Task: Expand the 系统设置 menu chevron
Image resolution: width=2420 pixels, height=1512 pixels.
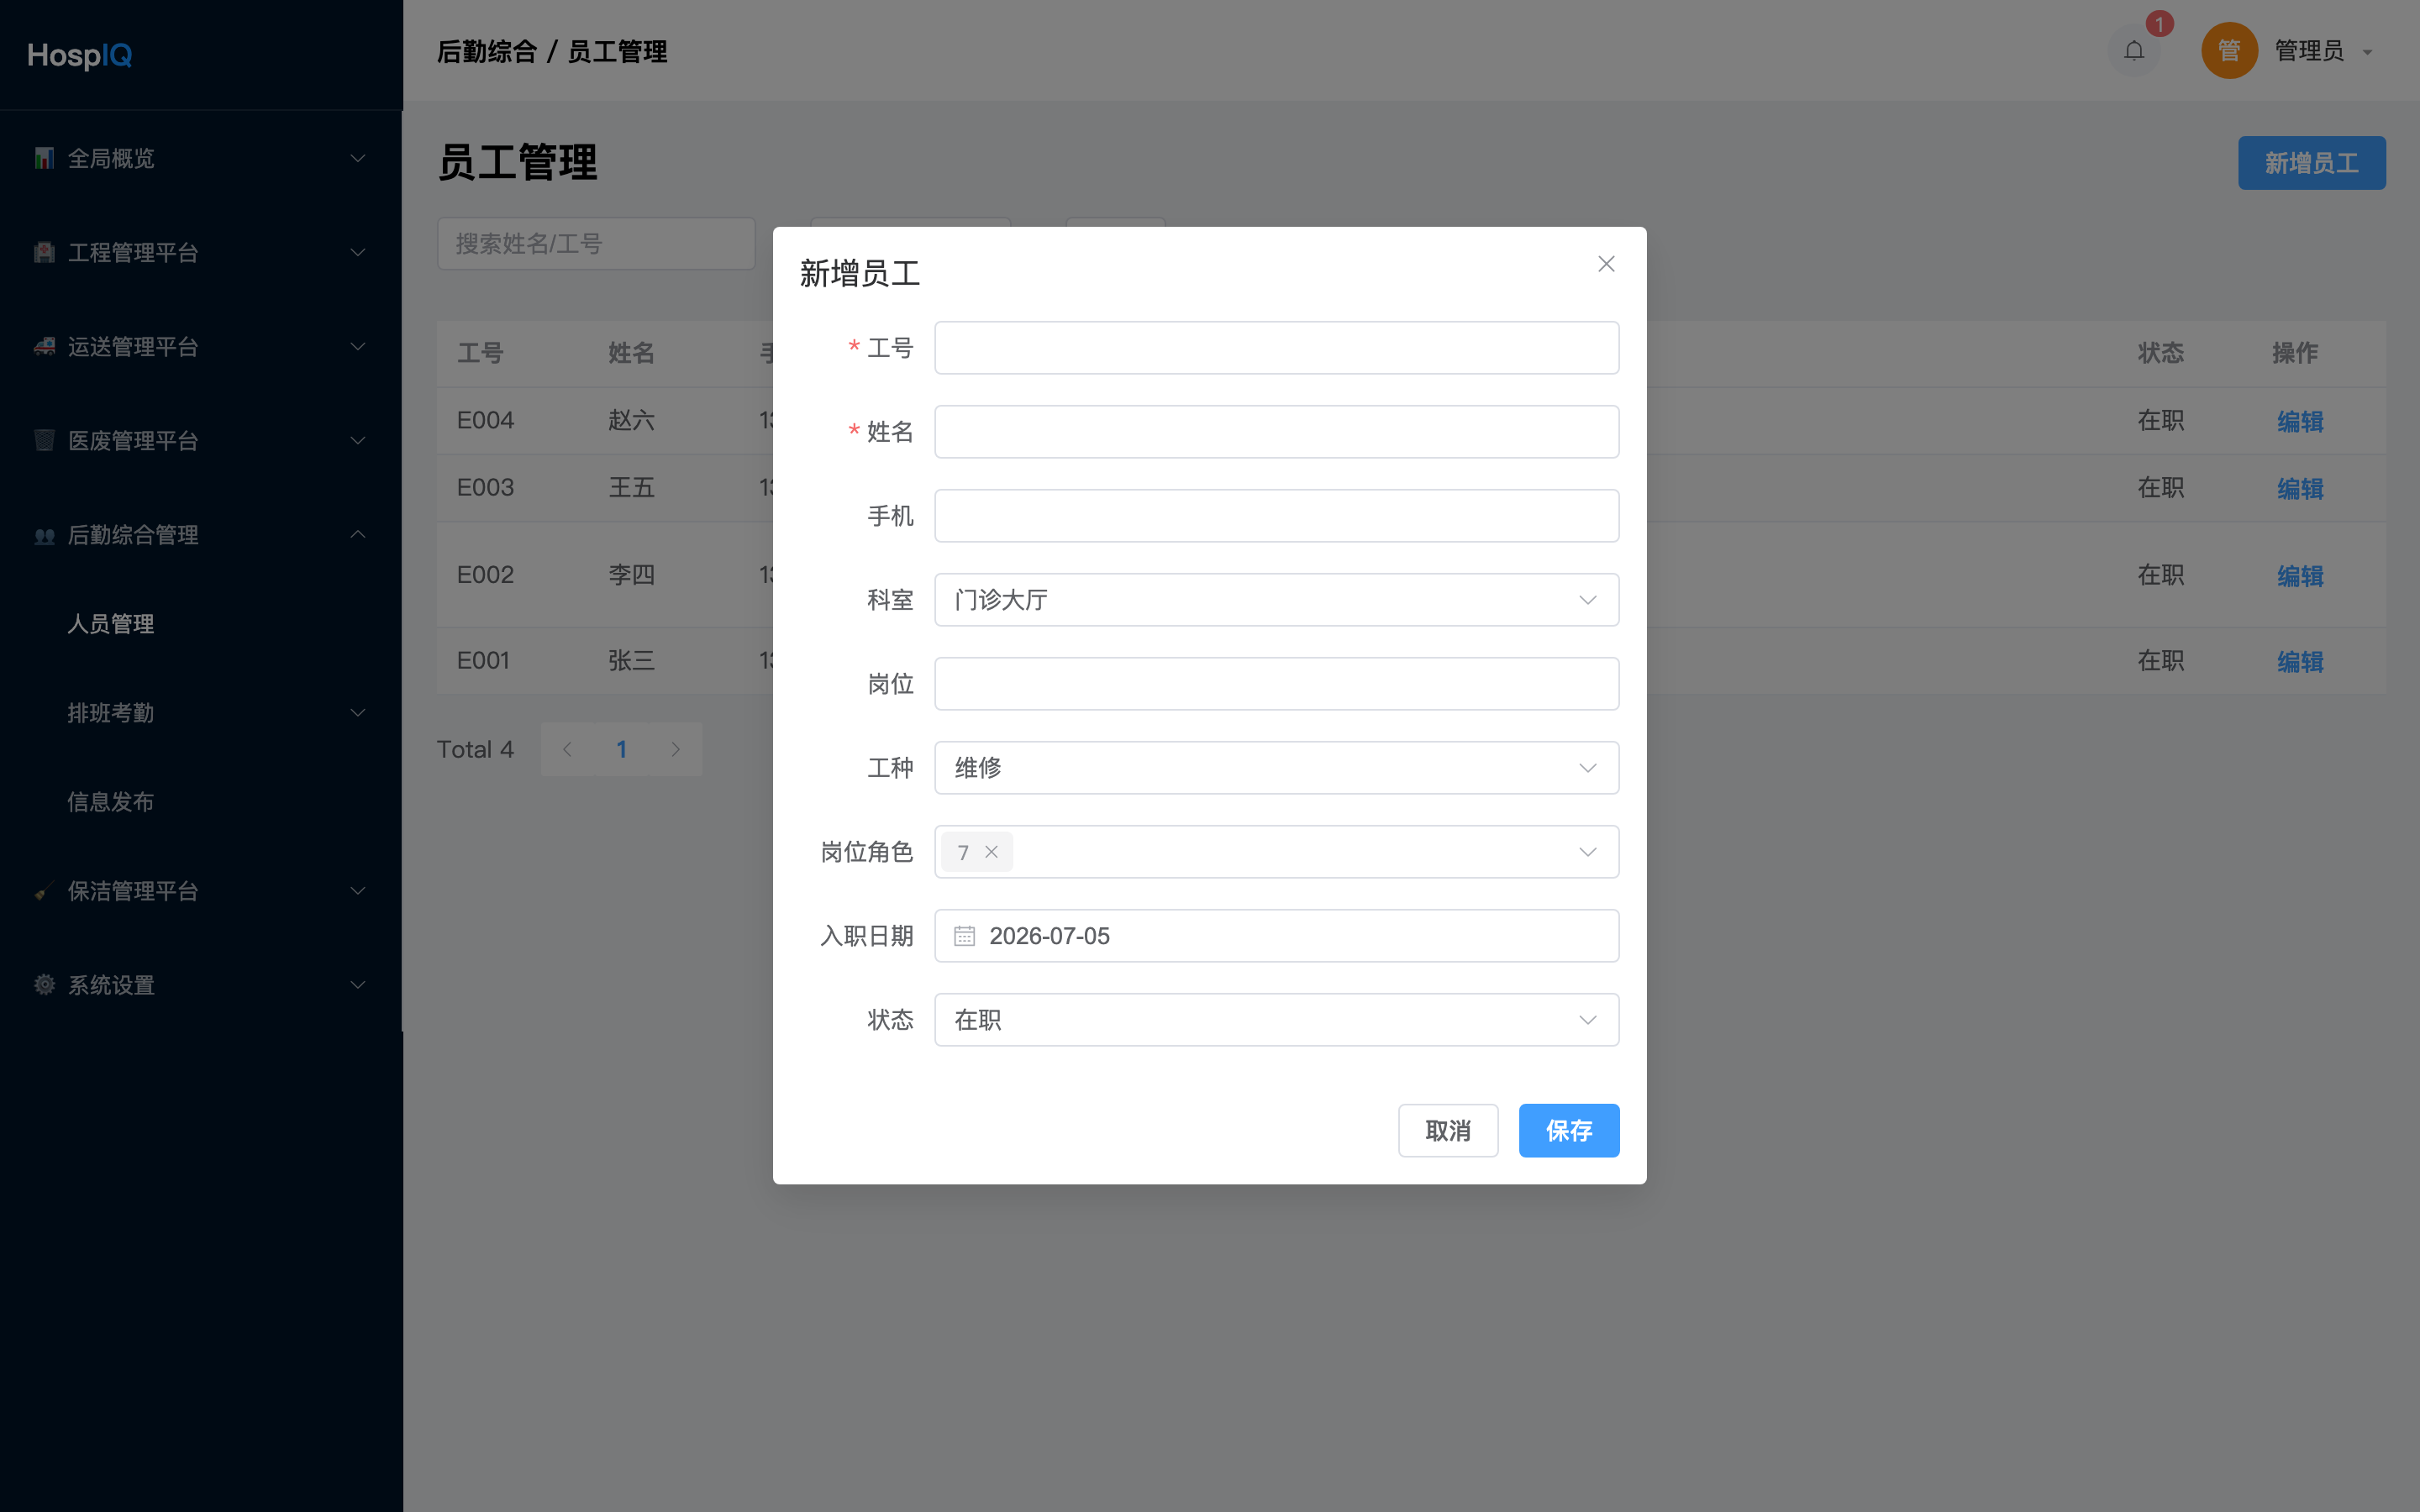Action: [x=357, y=985]
